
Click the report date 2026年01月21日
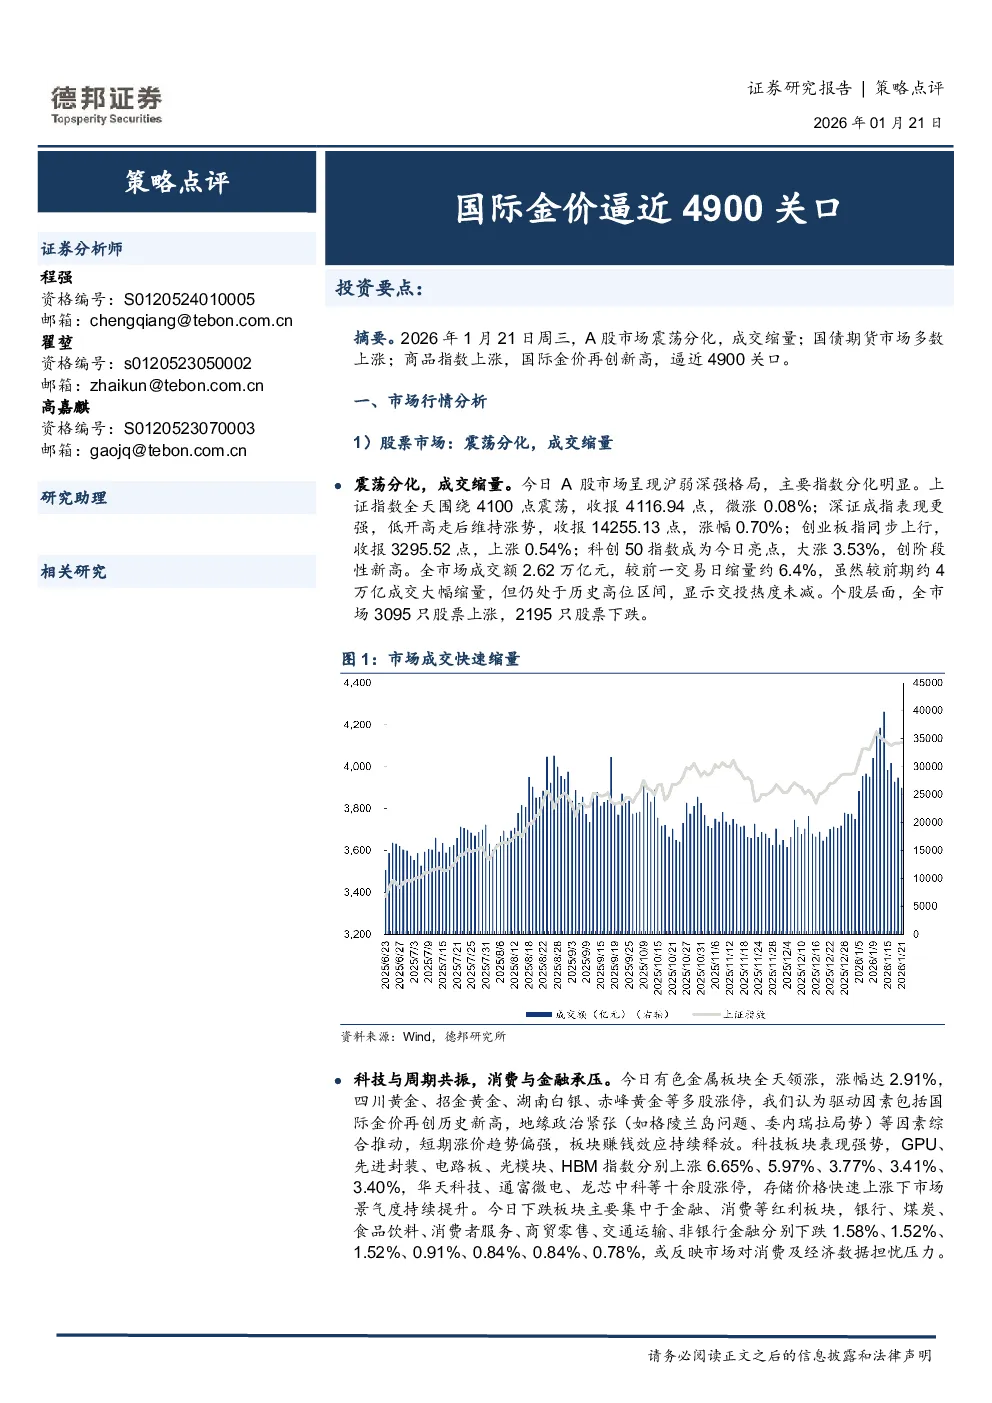click(x=877, y=123)
